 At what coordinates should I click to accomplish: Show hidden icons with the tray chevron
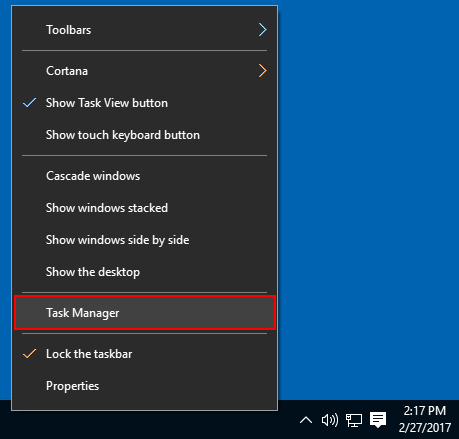point(306,420)
